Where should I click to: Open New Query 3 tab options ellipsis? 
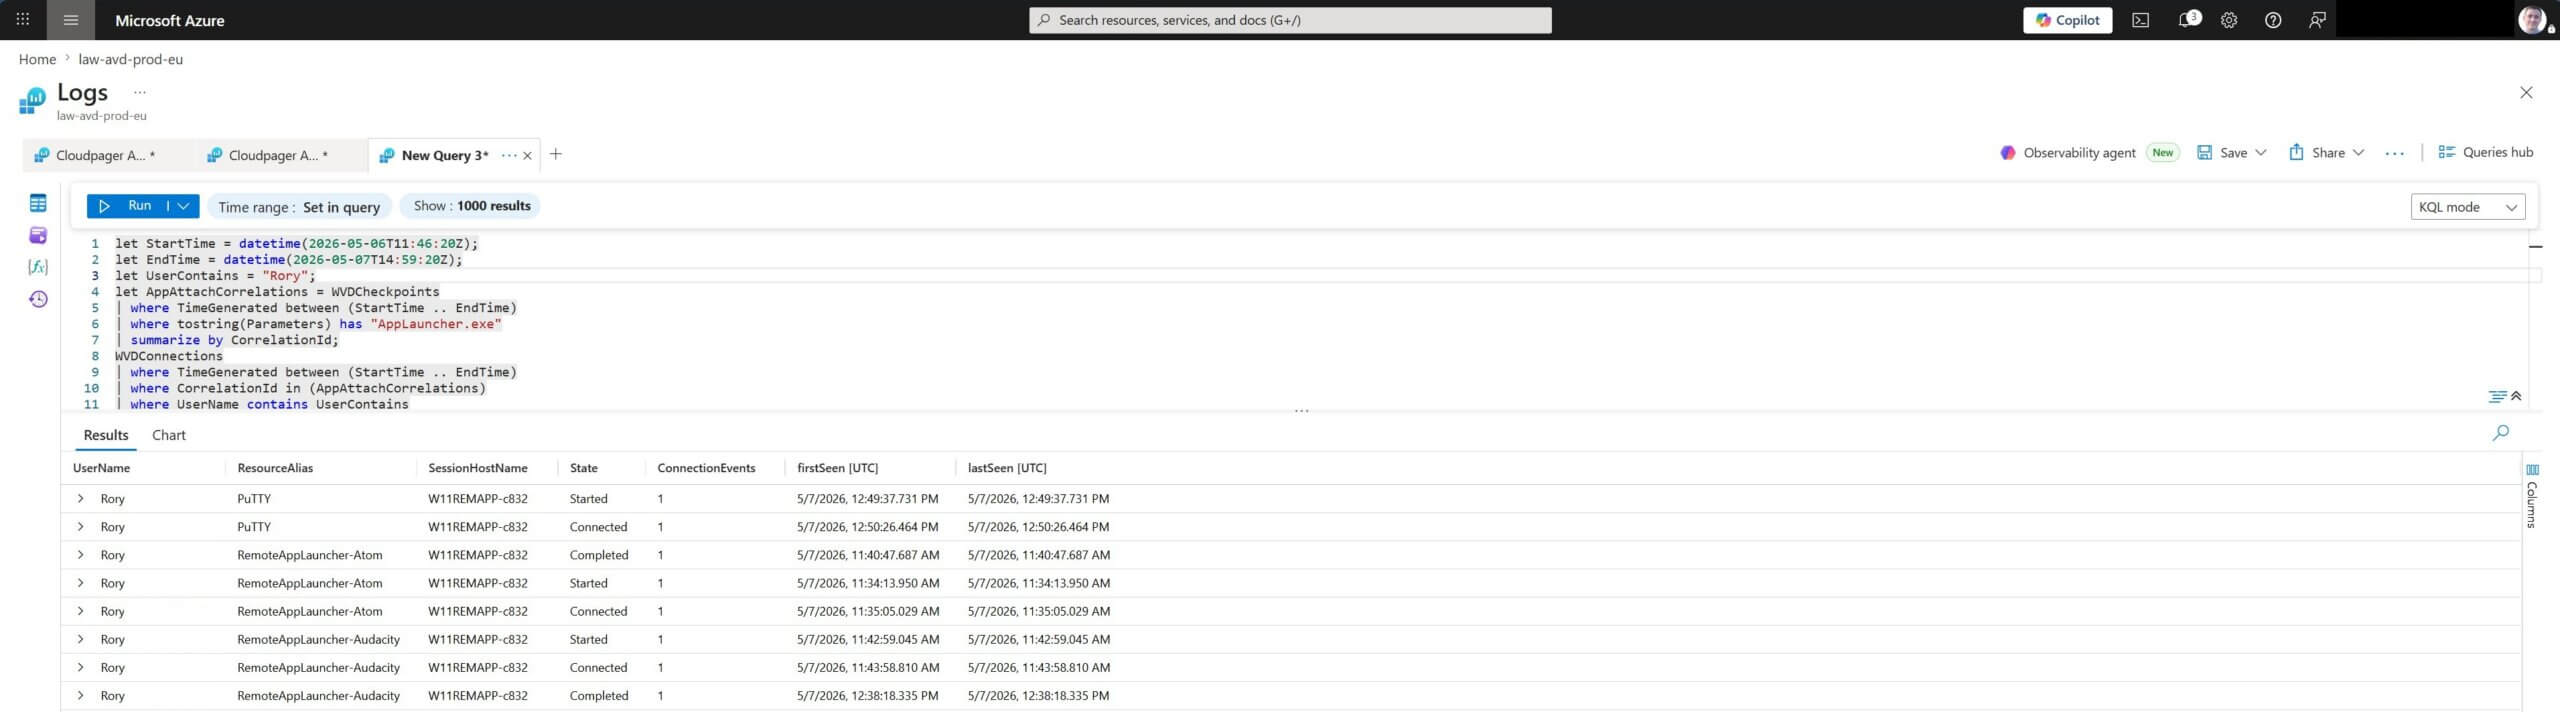509,155
